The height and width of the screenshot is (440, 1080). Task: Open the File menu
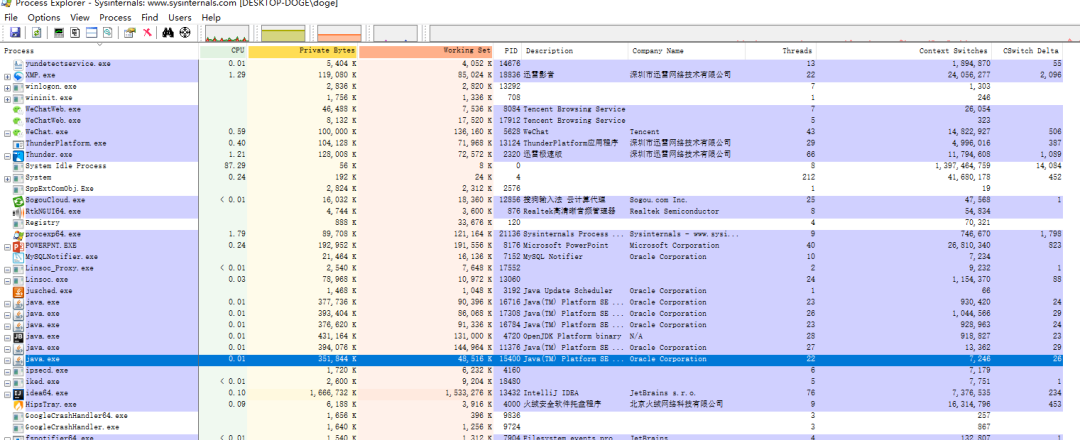coord(11,17)
